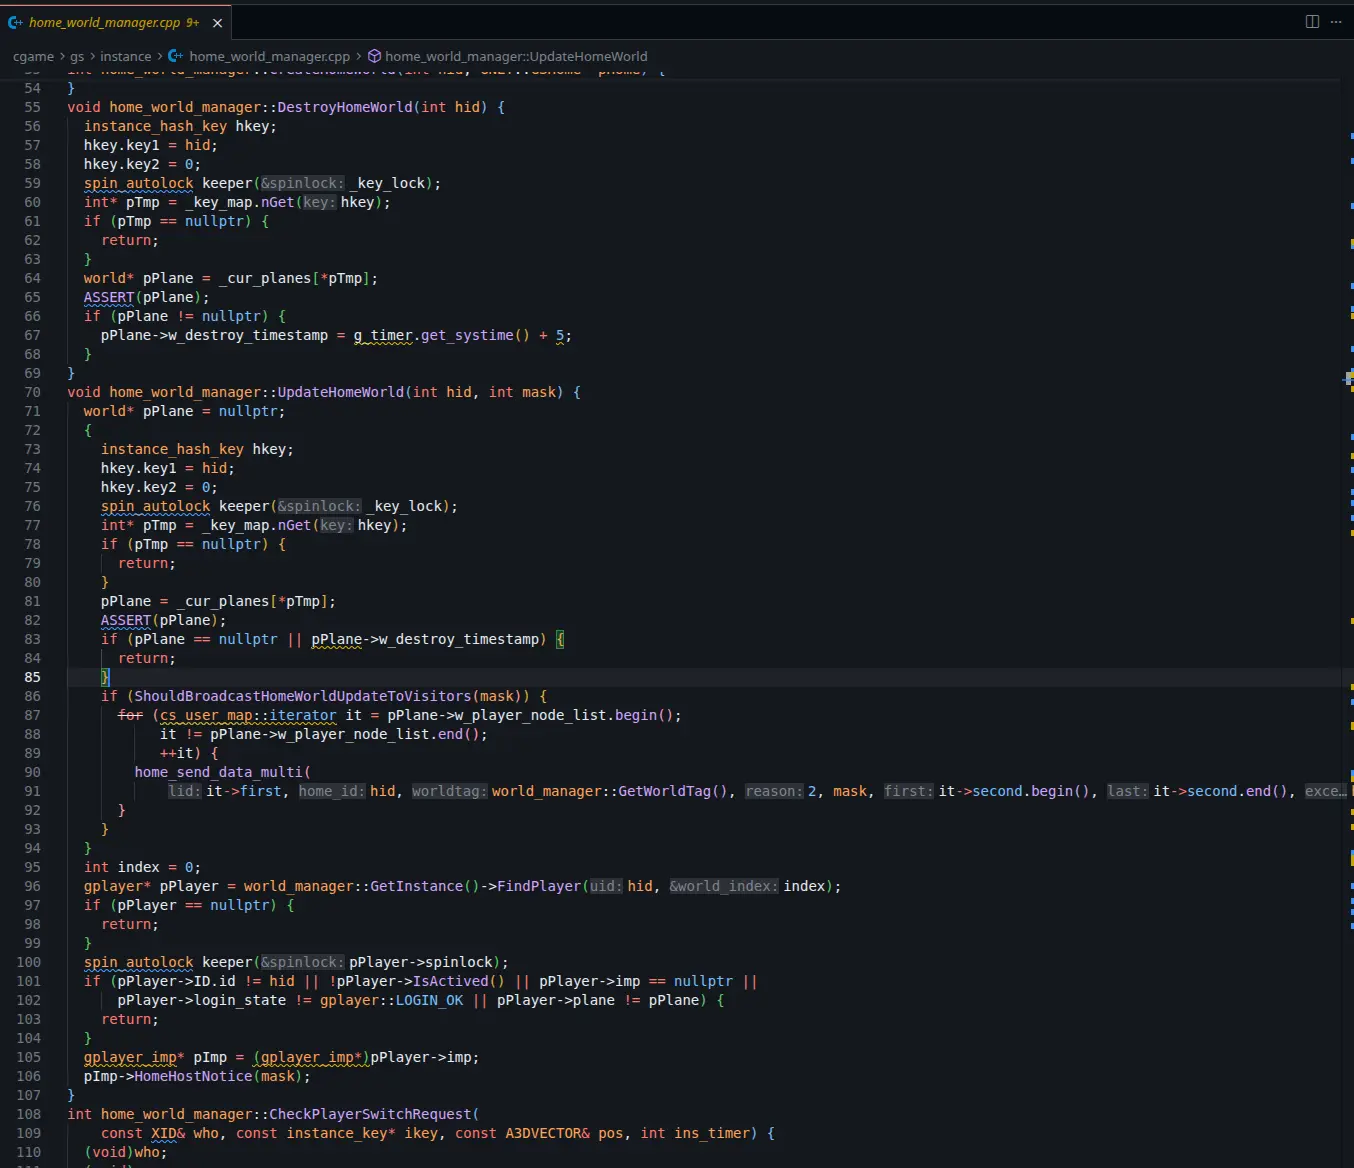Click HomeHostNotice call on line 106
Screen dimensions: 1354x1168
click(193, 1076)
